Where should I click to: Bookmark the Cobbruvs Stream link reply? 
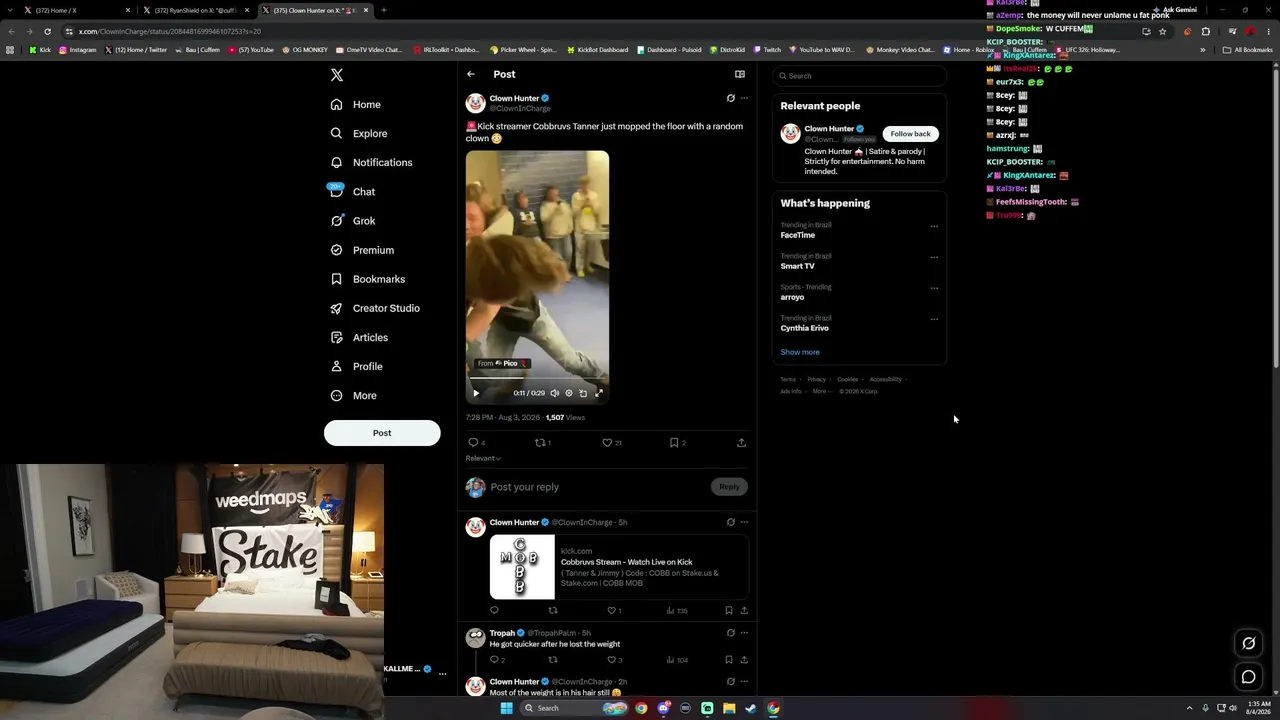[x=729, y=610]
